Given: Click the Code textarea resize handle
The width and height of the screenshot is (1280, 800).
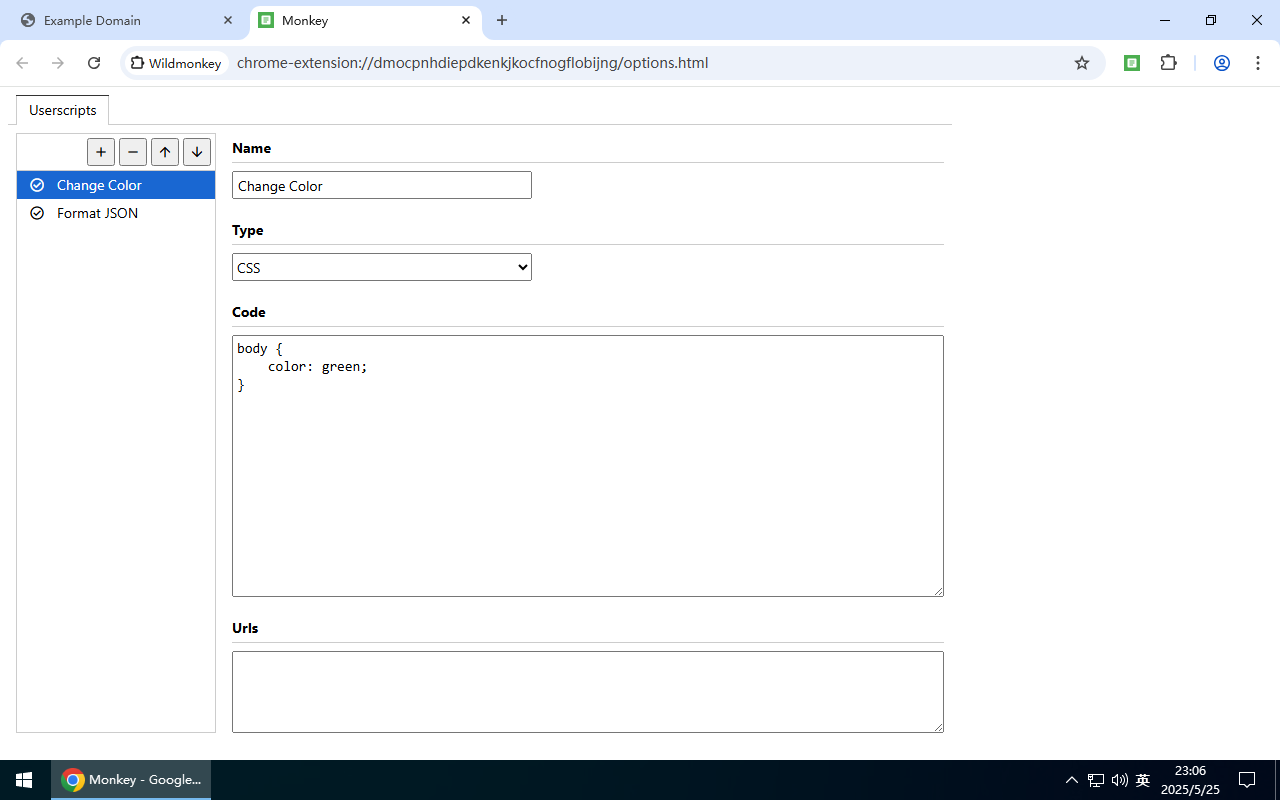Looking at the screenshot, I should 938,591.
